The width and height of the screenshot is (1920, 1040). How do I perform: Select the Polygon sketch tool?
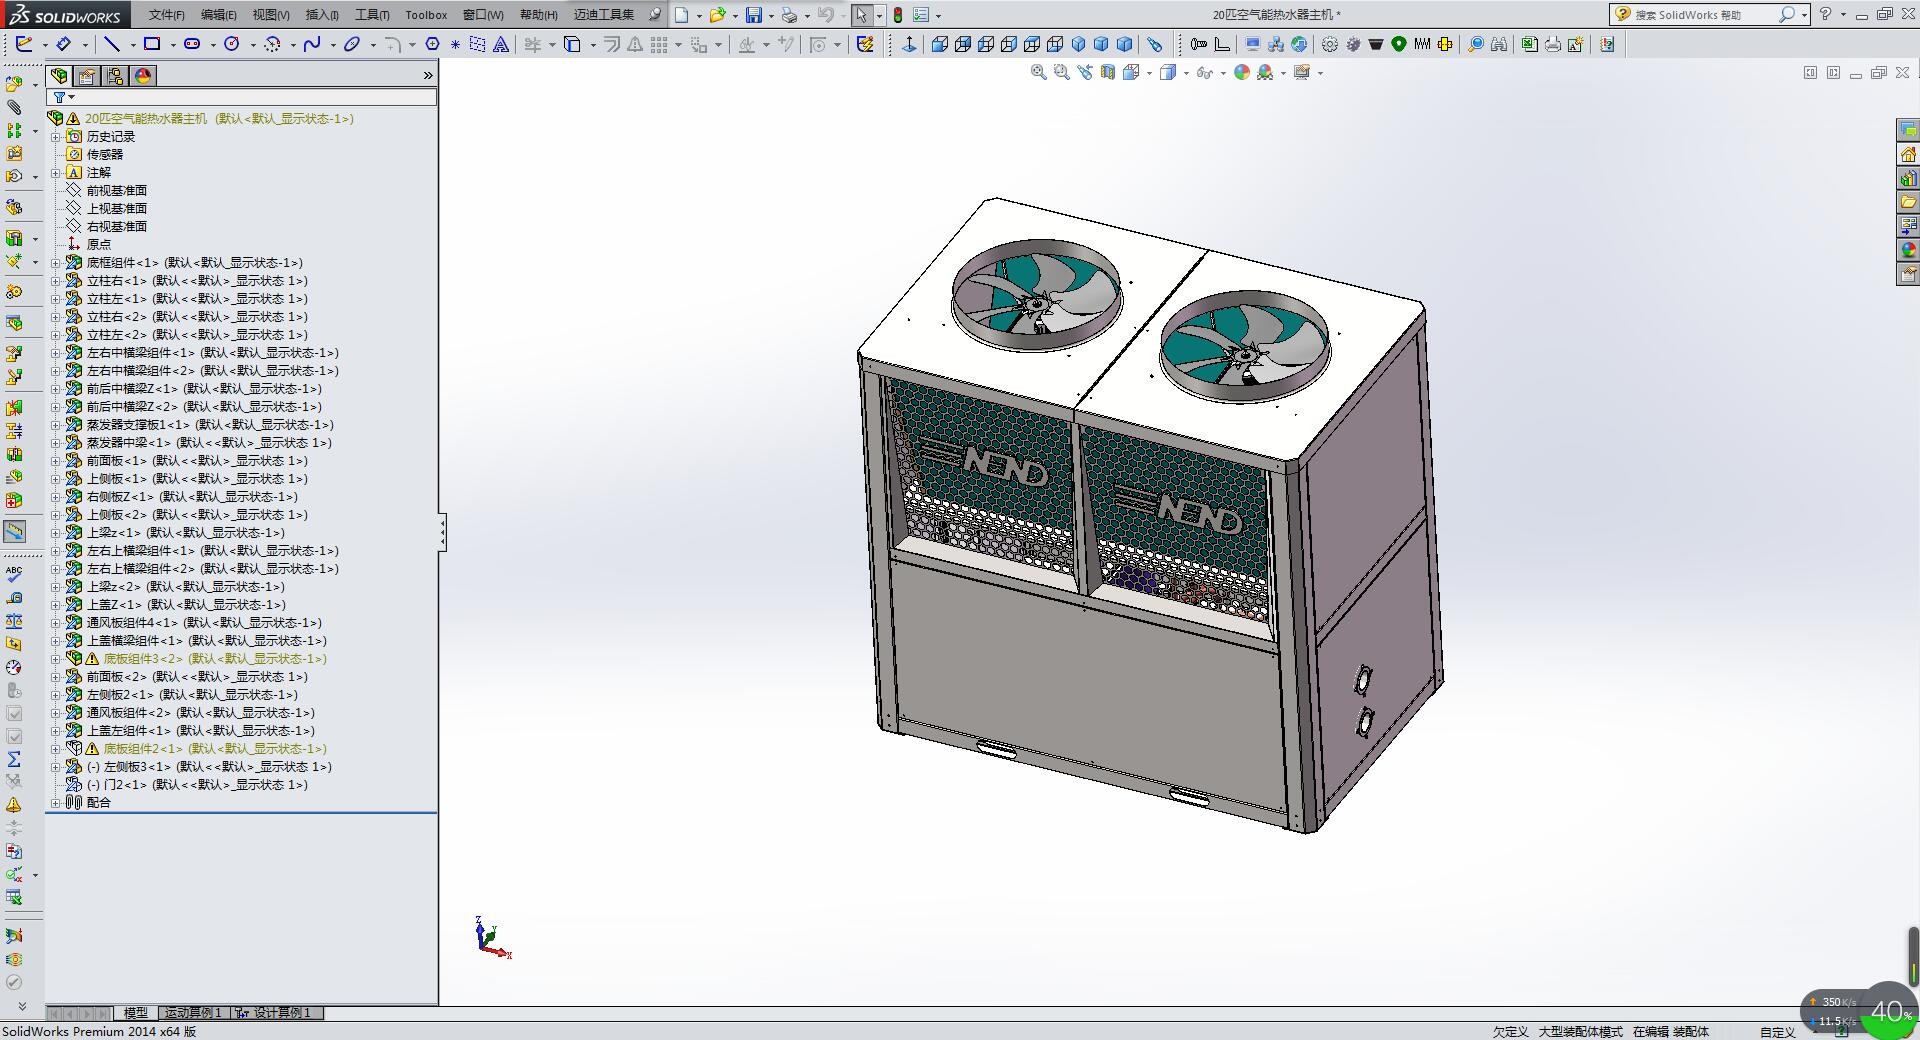(432, 44)
